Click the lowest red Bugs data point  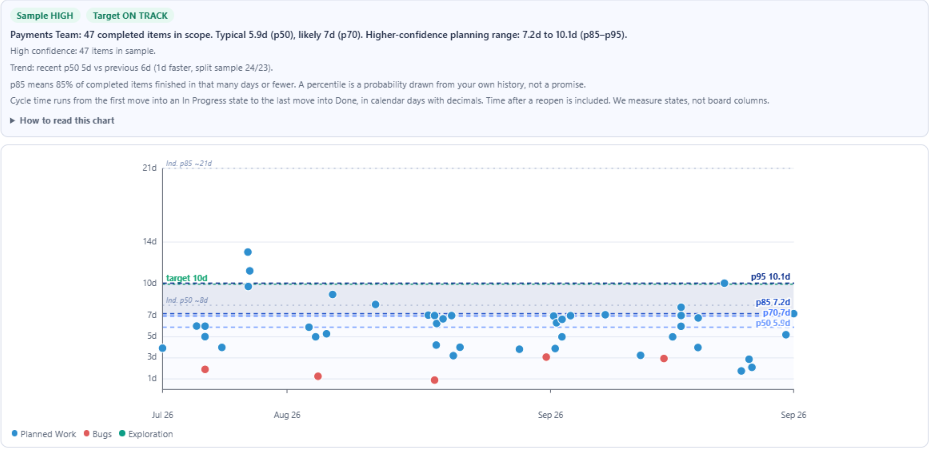pos(434,380)
